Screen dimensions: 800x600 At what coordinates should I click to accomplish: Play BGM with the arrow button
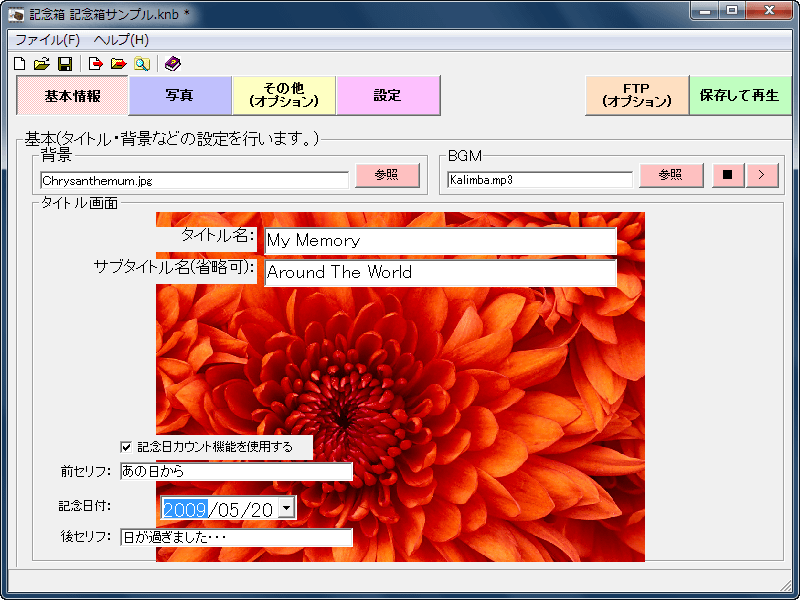(x=762, y=176)
